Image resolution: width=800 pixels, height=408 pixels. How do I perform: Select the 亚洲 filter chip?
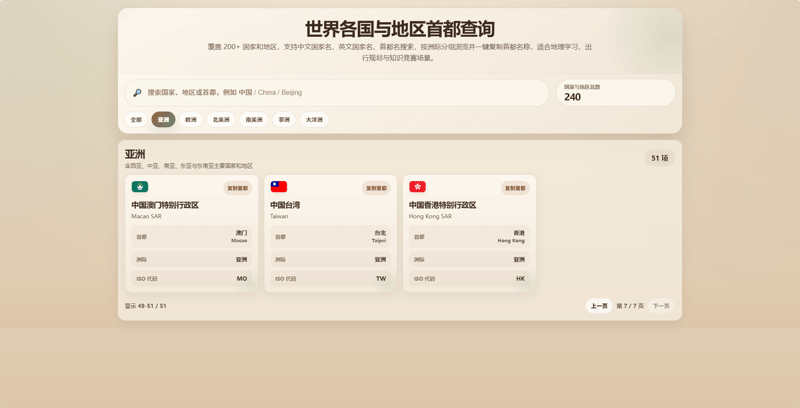[x=163, y=120]
